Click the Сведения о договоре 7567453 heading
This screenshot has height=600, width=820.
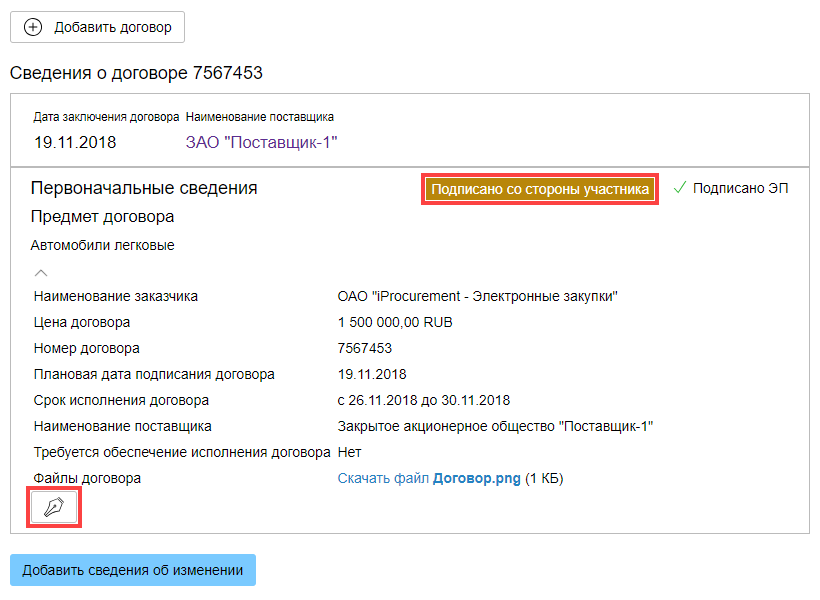click(136, 73)
